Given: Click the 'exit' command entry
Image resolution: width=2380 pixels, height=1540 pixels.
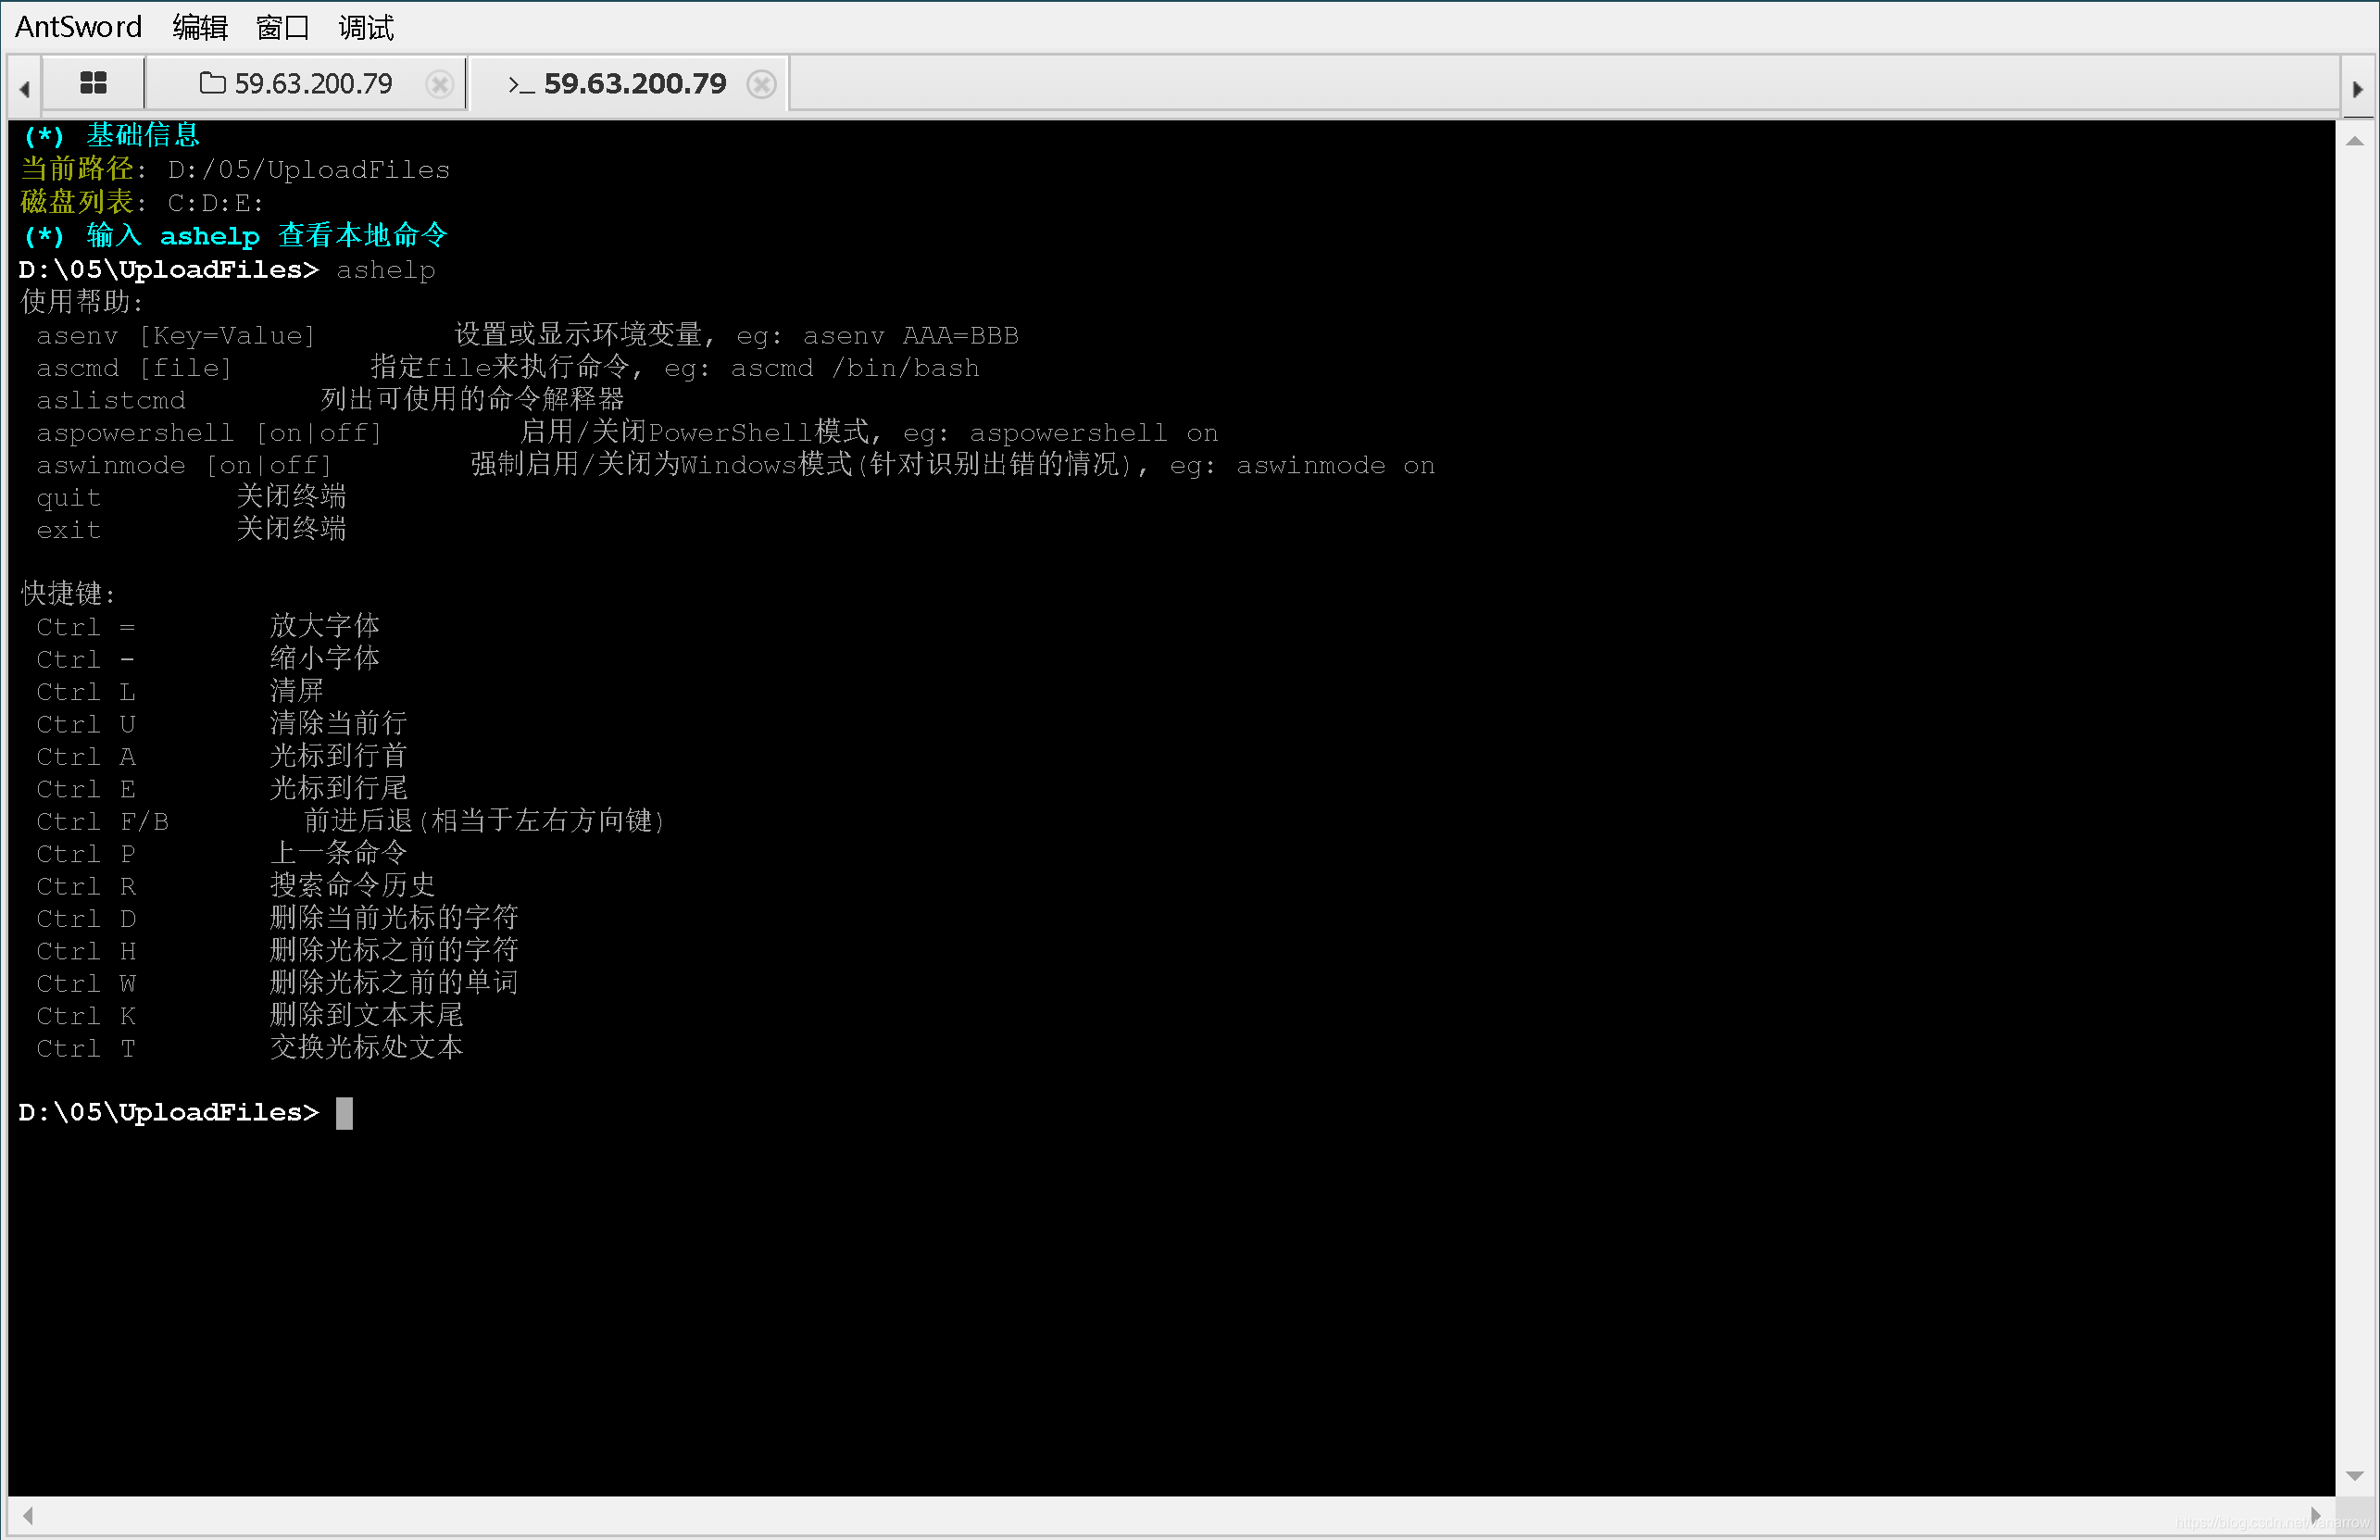Looking at the screenshot, I should click(x=191, y=530).
